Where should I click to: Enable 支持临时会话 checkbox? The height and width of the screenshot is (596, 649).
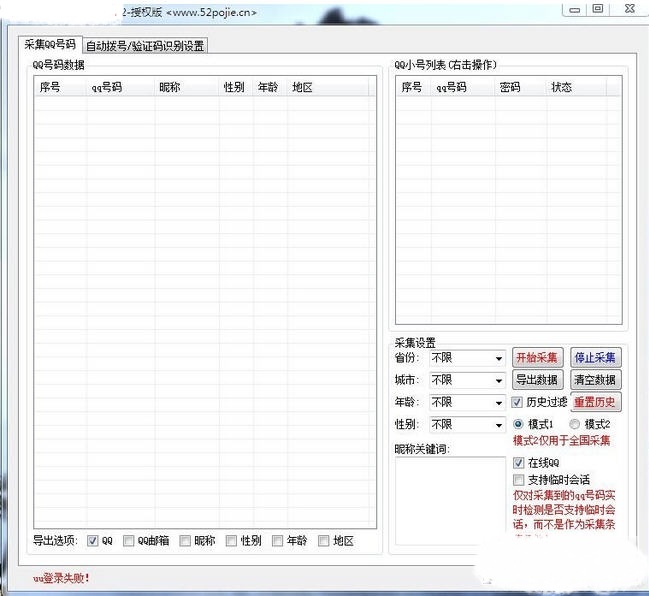coord(518,480)
